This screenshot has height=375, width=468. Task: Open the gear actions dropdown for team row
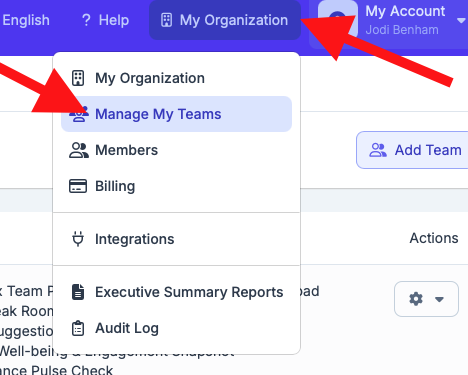[x=426, y=299]
